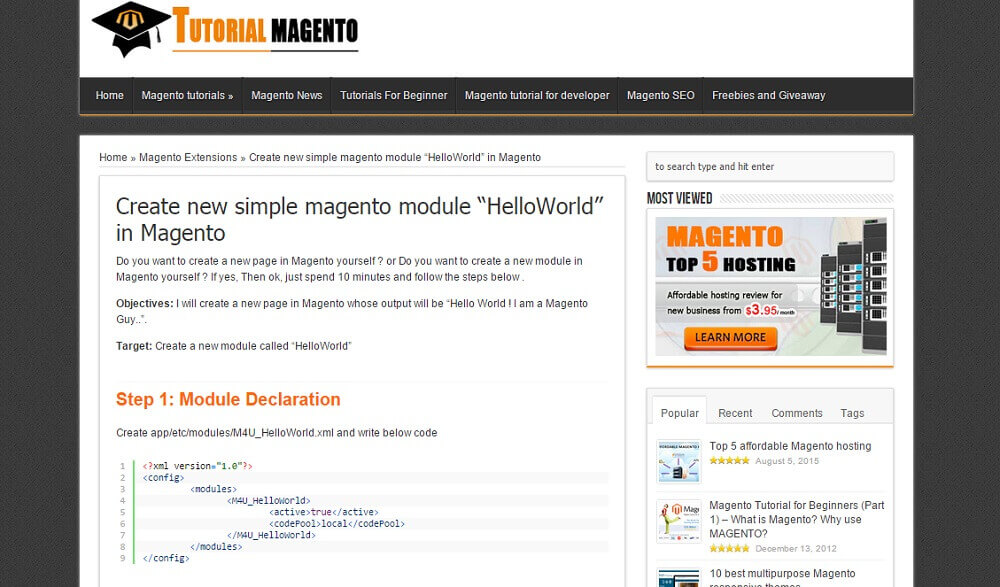Click thumbnail for Magento Tutorial for Beginners post
1000x587 pixels.
pos(679,521)
